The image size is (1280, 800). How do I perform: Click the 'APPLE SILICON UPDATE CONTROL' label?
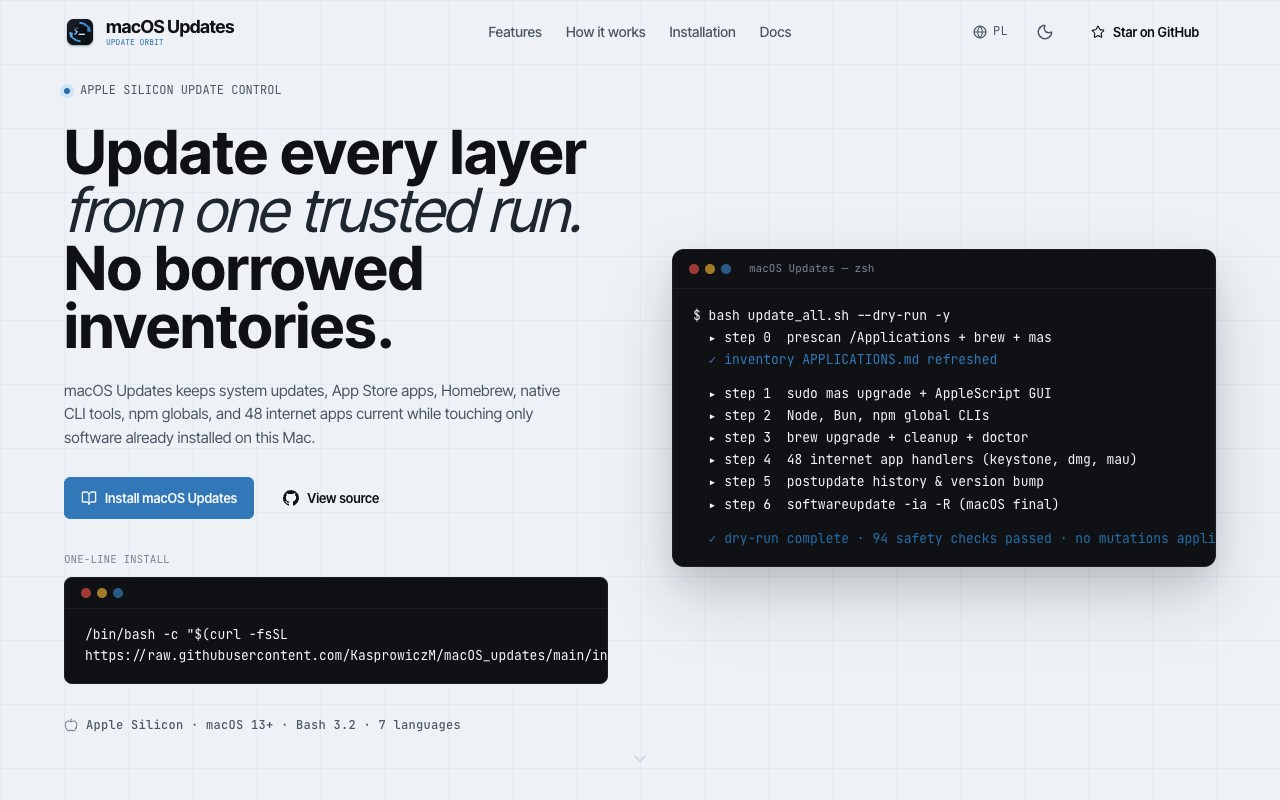coord(181,90)
